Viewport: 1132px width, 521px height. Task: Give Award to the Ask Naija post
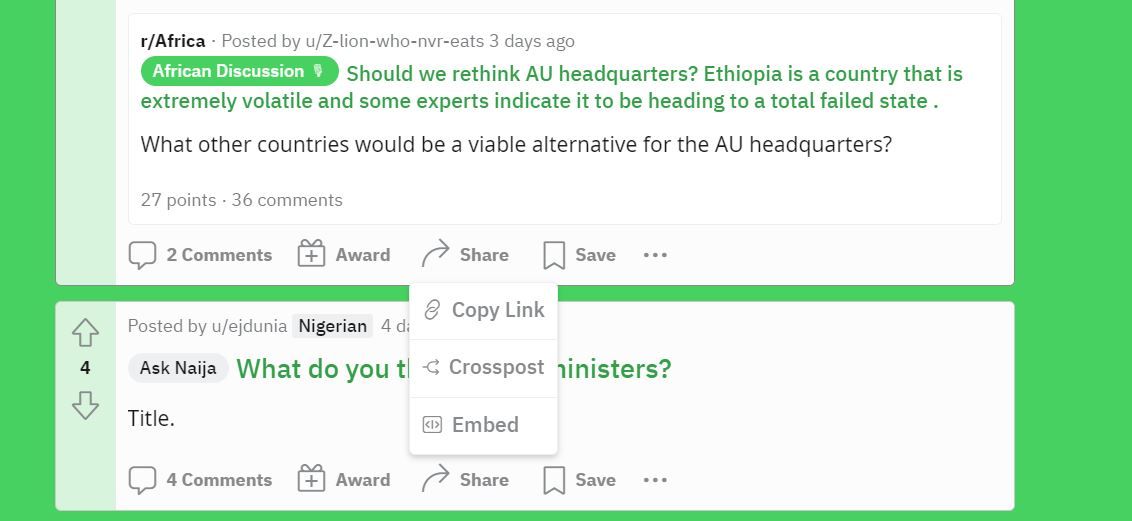pyautogui.click(x=344, y=480)
